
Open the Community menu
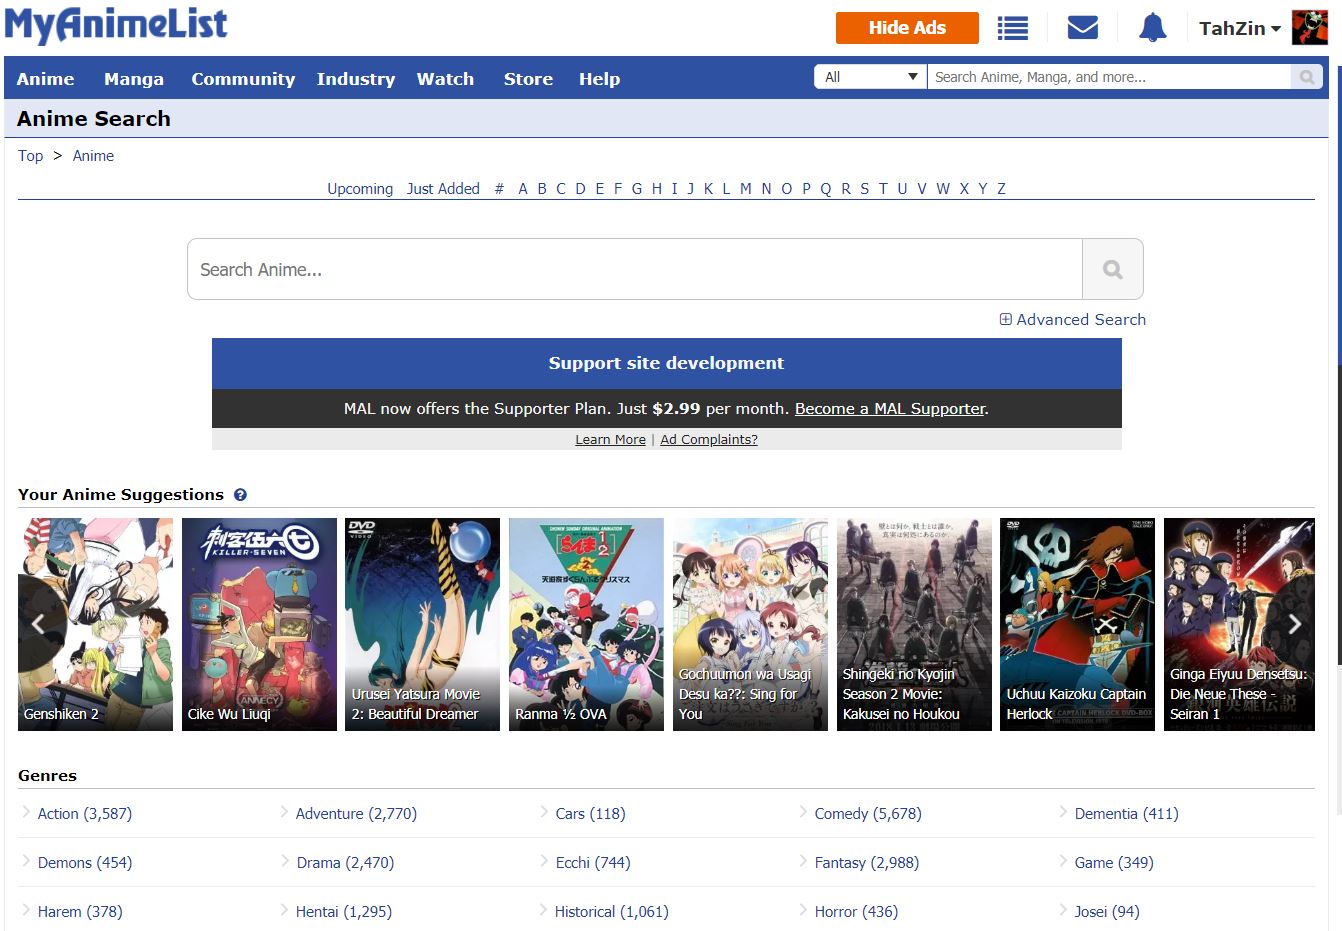point(243,79)
